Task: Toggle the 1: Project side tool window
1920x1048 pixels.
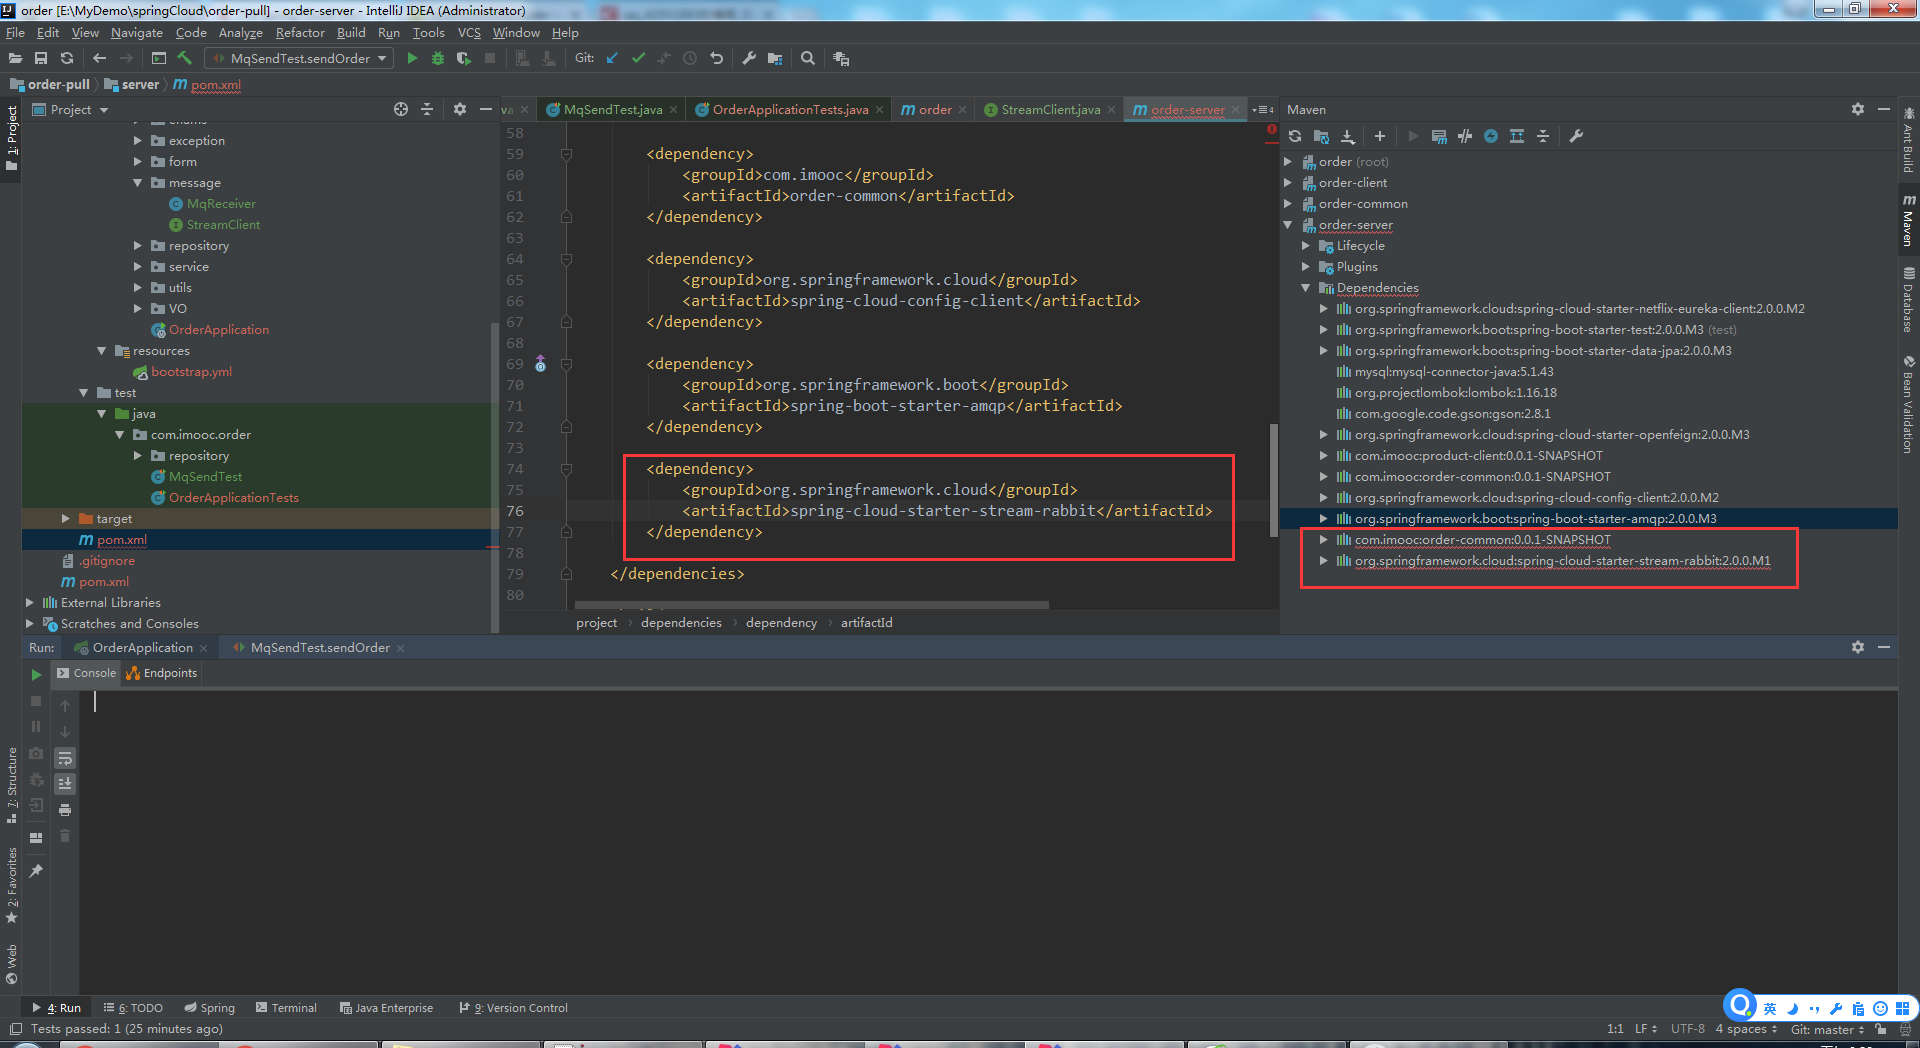Action: click(x=11, y=137)
